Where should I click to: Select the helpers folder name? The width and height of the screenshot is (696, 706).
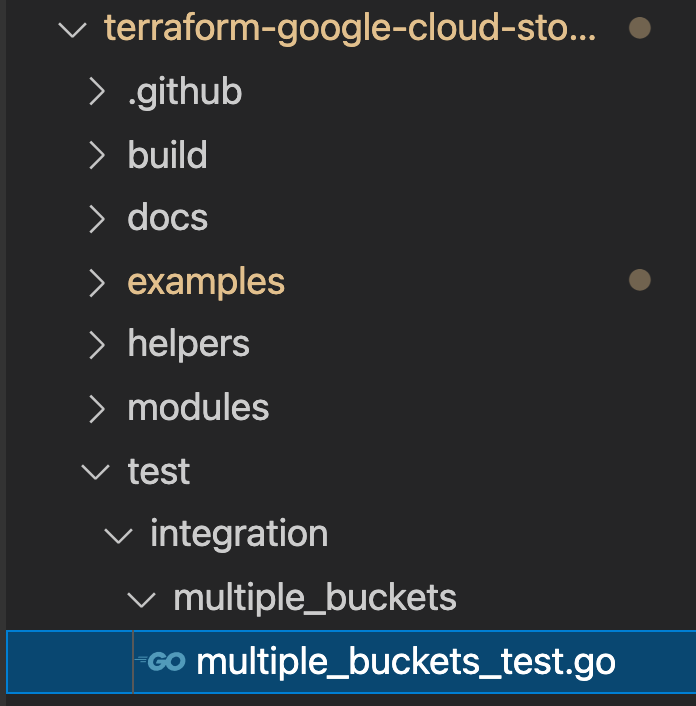pos(189,344)
